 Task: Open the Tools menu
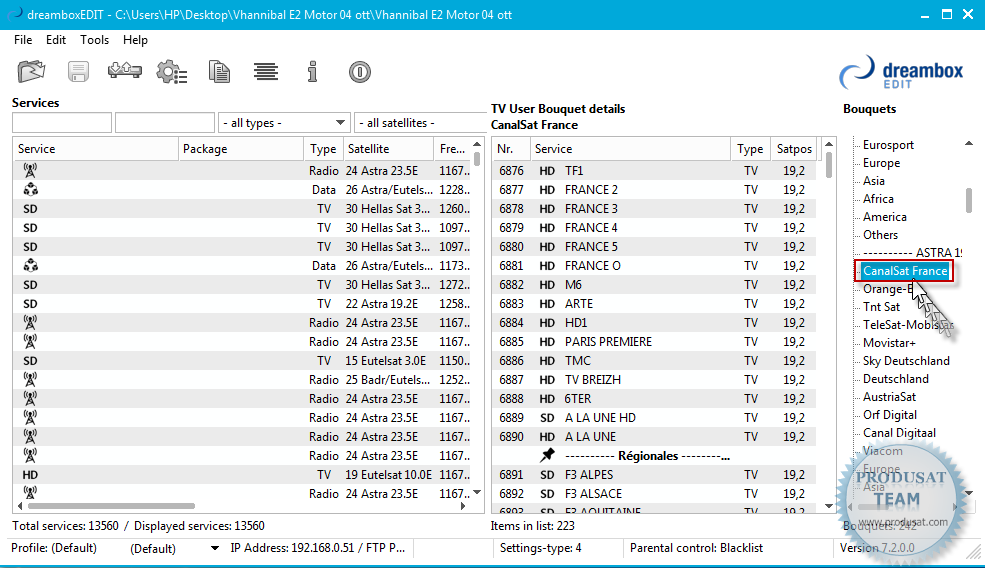tap(95, 40)
